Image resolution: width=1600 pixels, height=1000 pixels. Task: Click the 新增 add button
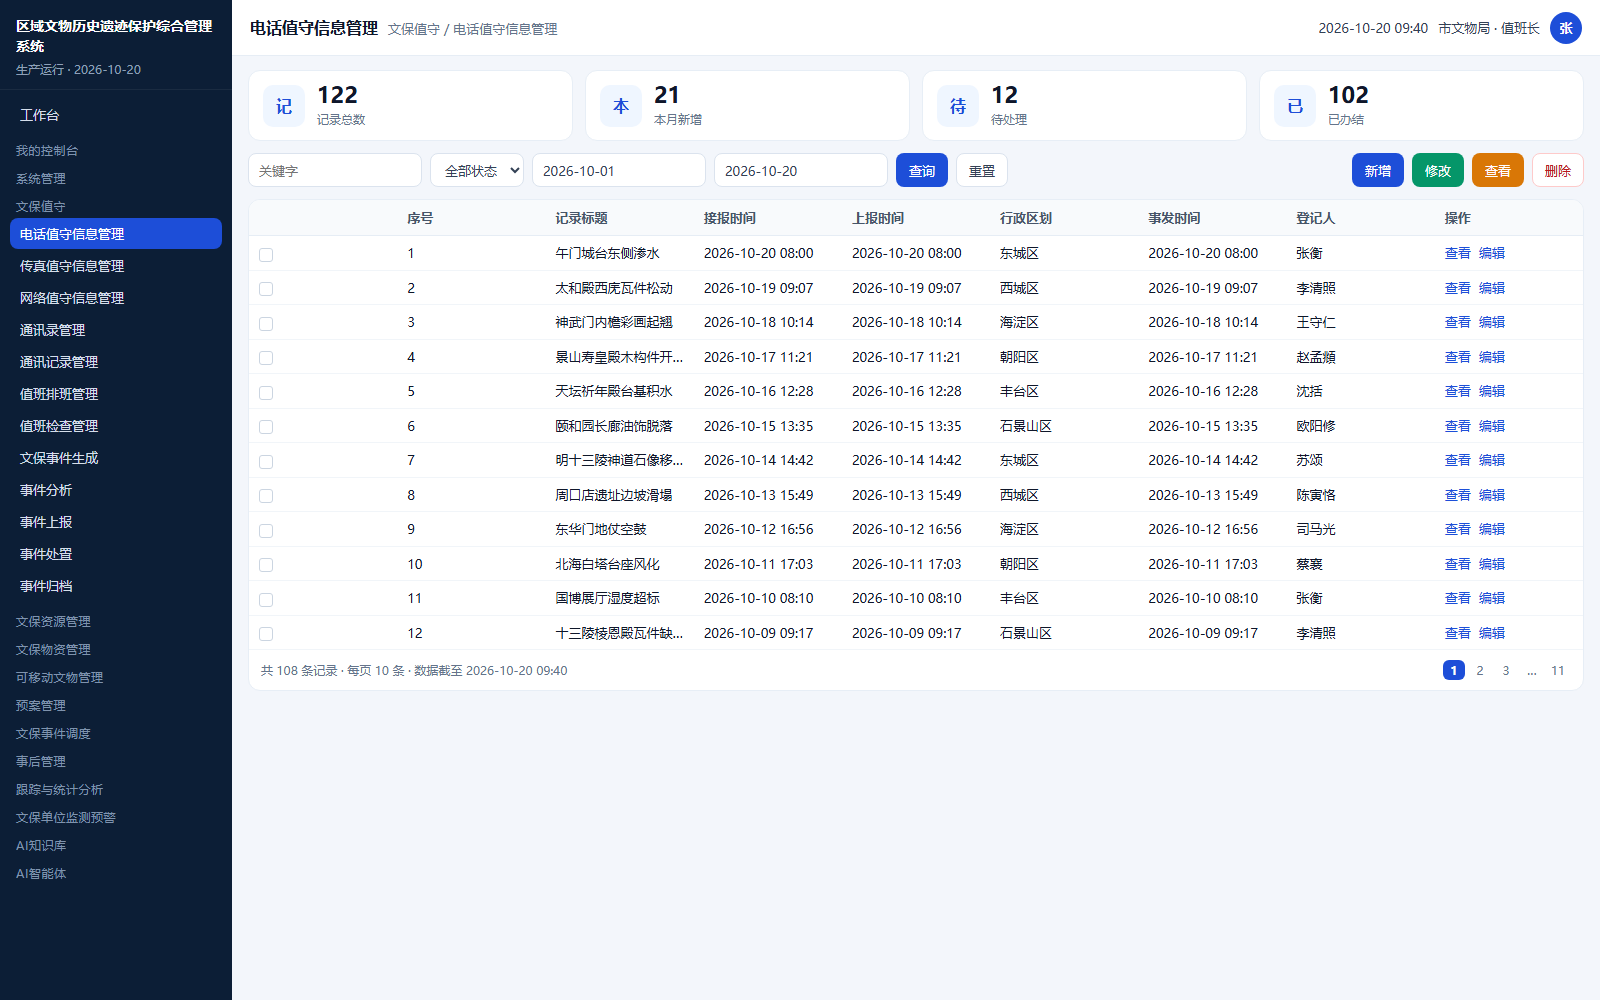click(1378, 170)
